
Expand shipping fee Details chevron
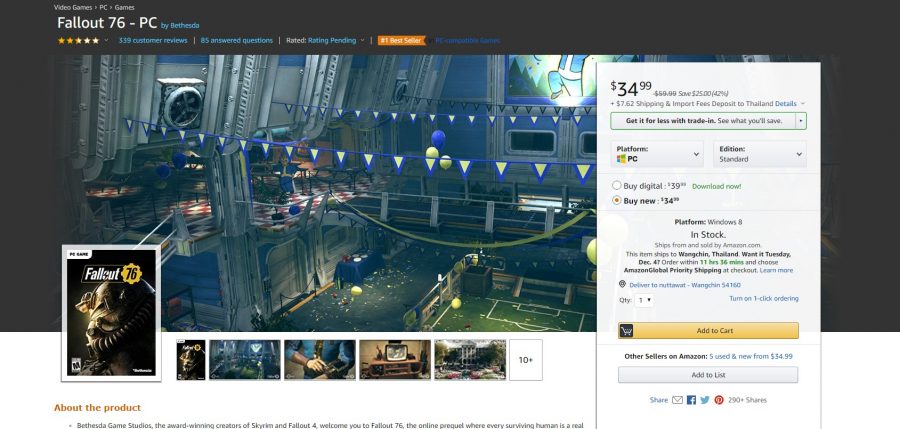coord(802,103)
